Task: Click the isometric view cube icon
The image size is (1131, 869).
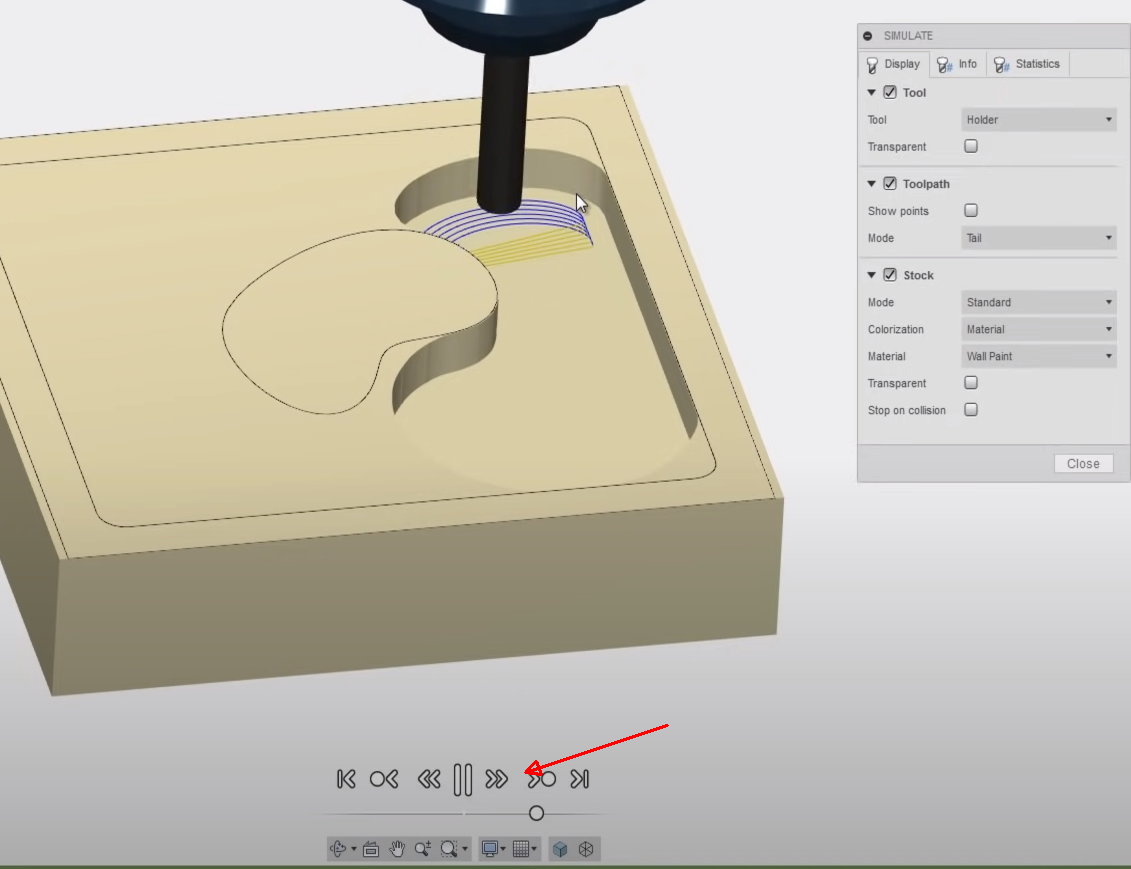Action: tap(561, 848)
